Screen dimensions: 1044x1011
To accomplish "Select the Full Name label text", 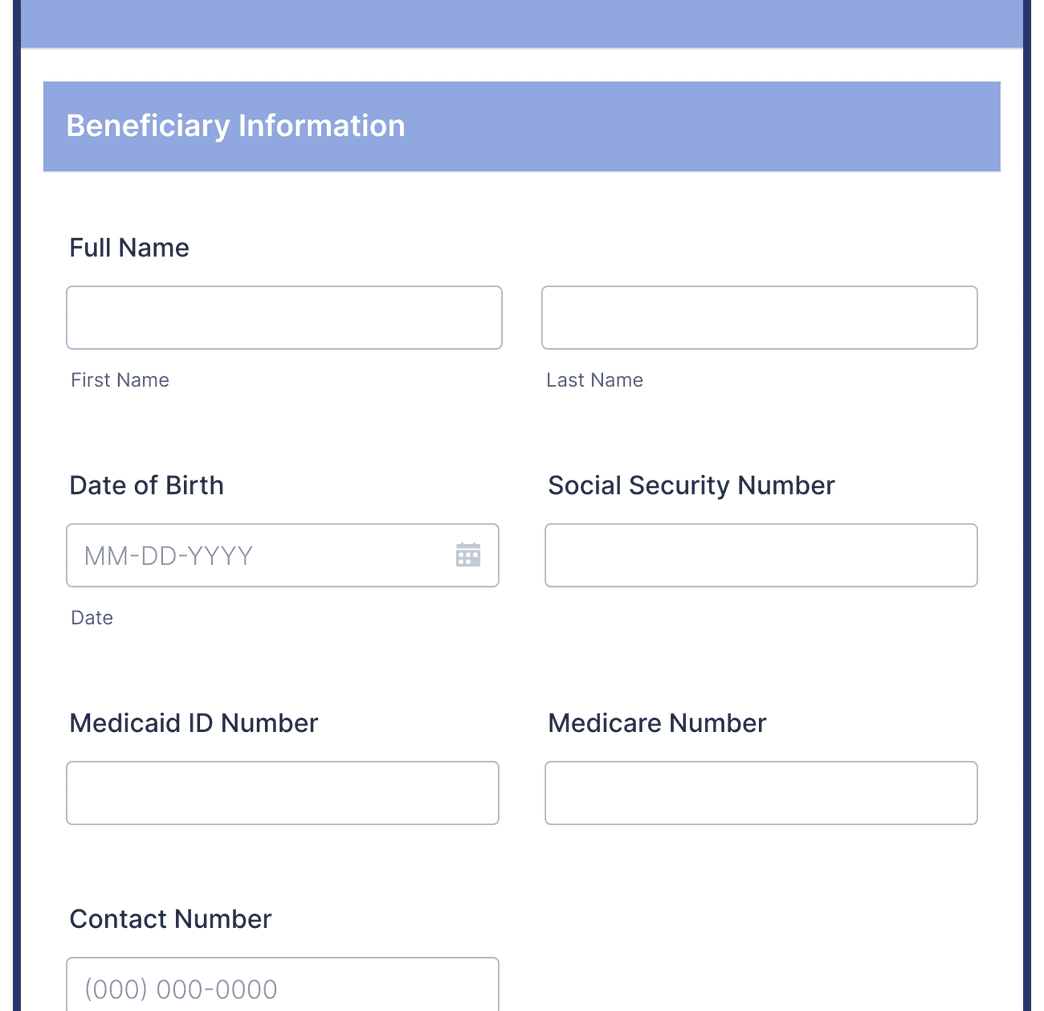I will point(129,247).
